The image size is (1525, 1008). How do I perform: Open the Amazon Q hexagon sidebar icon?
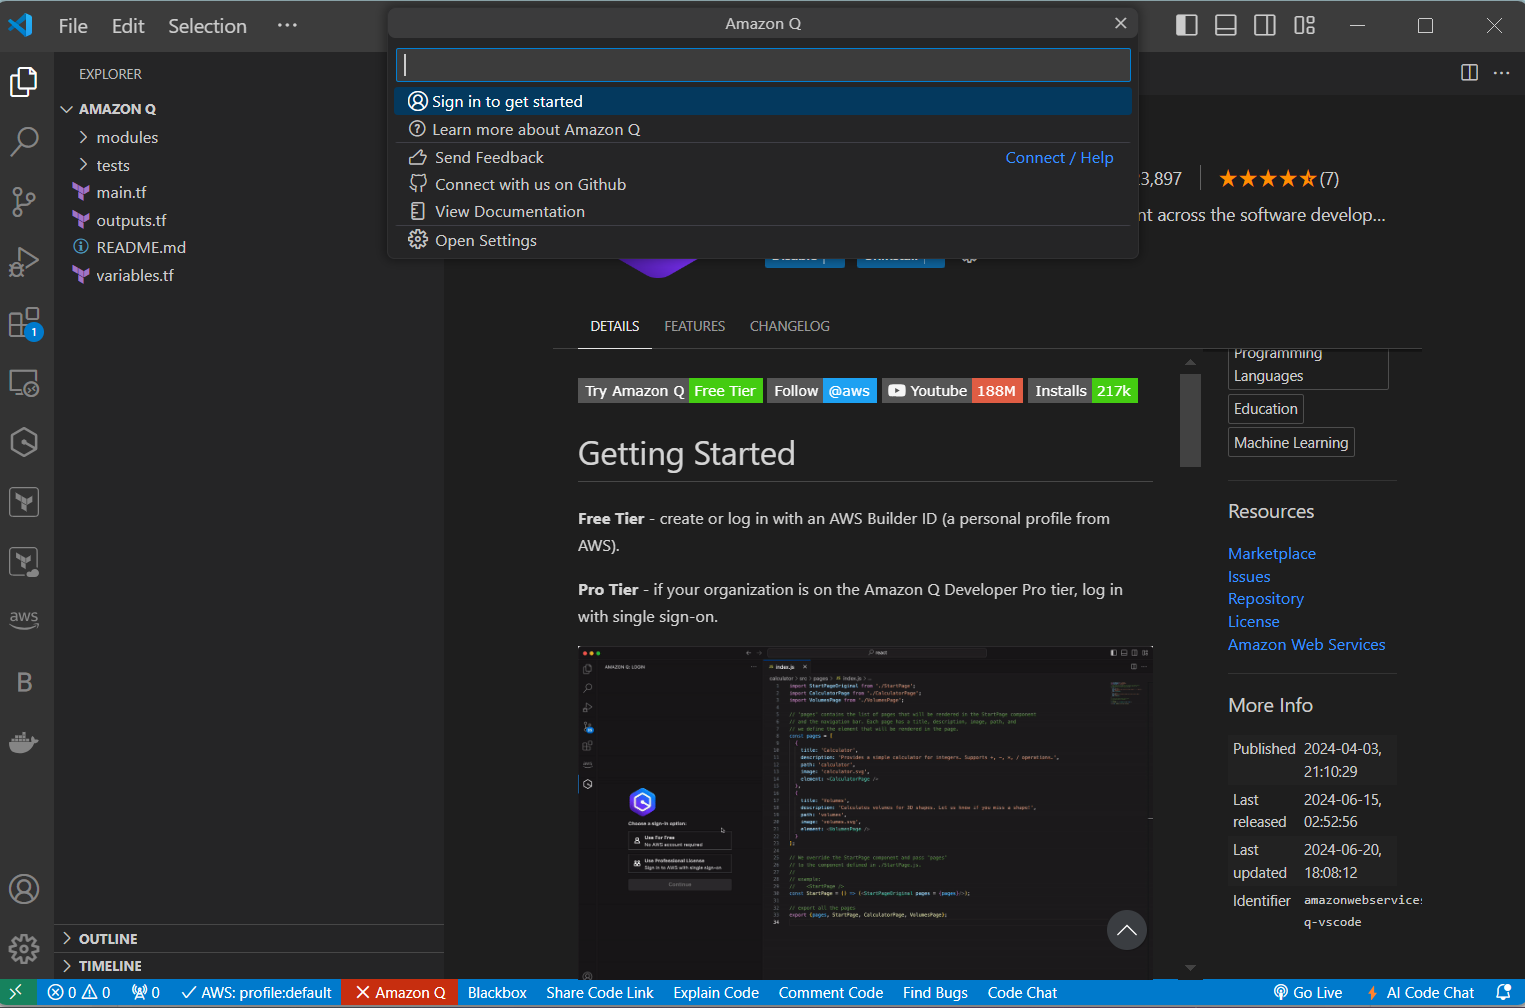coord(24,442)
